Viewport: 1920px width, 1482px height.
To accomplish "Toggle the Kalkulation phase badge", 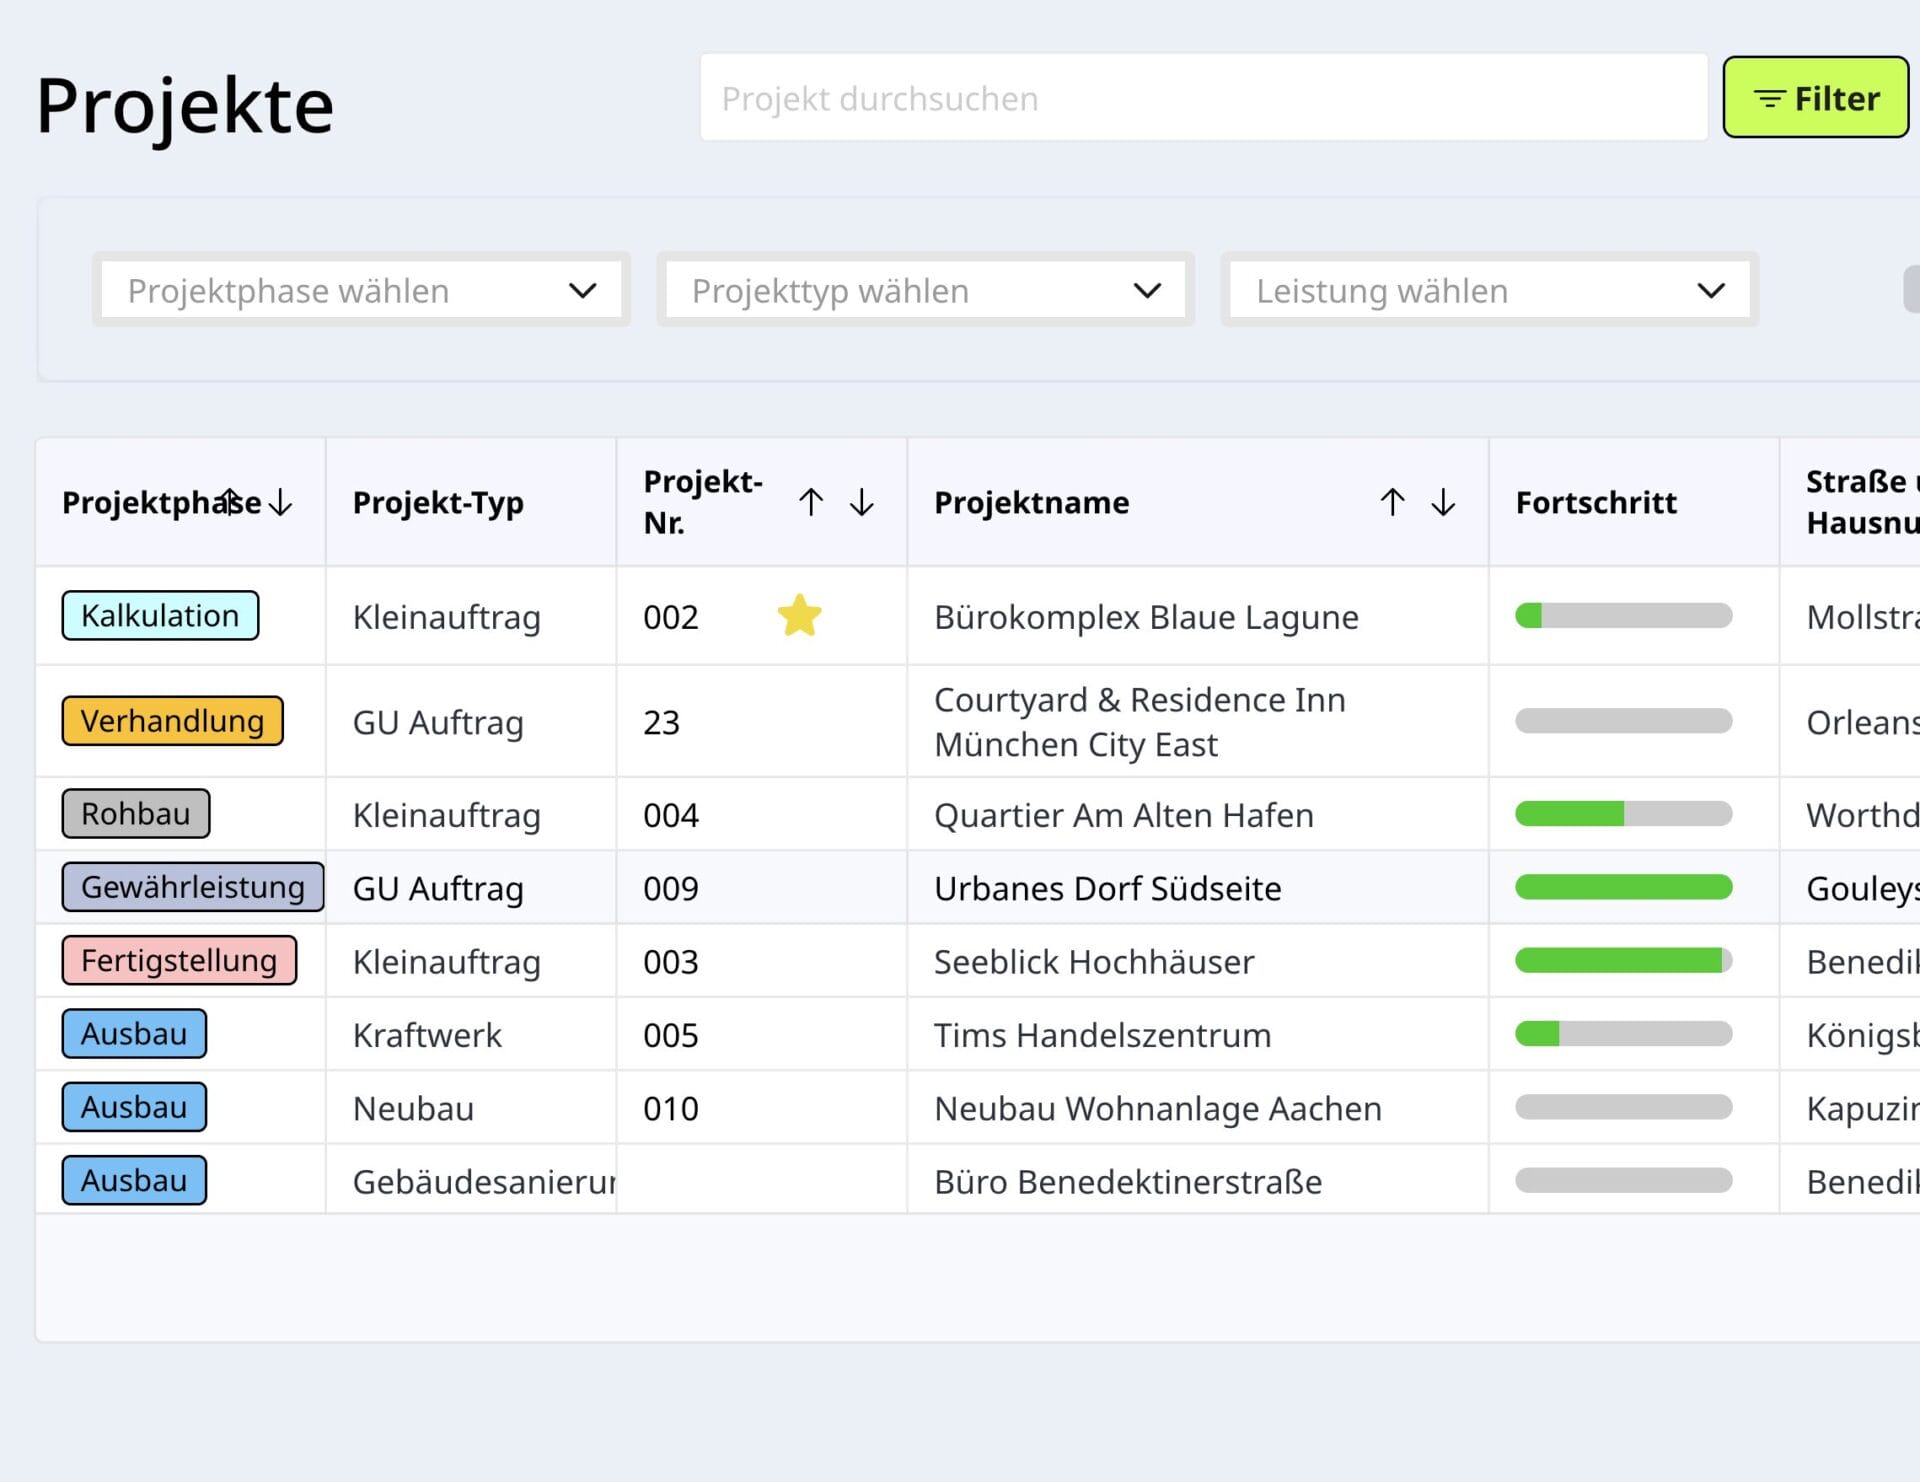I will point(160,615).
